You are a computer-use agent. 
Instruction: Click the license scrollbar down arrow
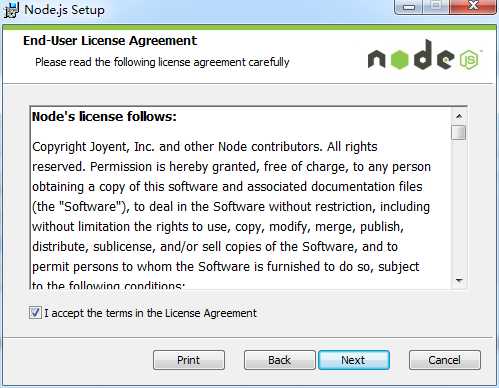pos(459,281)
